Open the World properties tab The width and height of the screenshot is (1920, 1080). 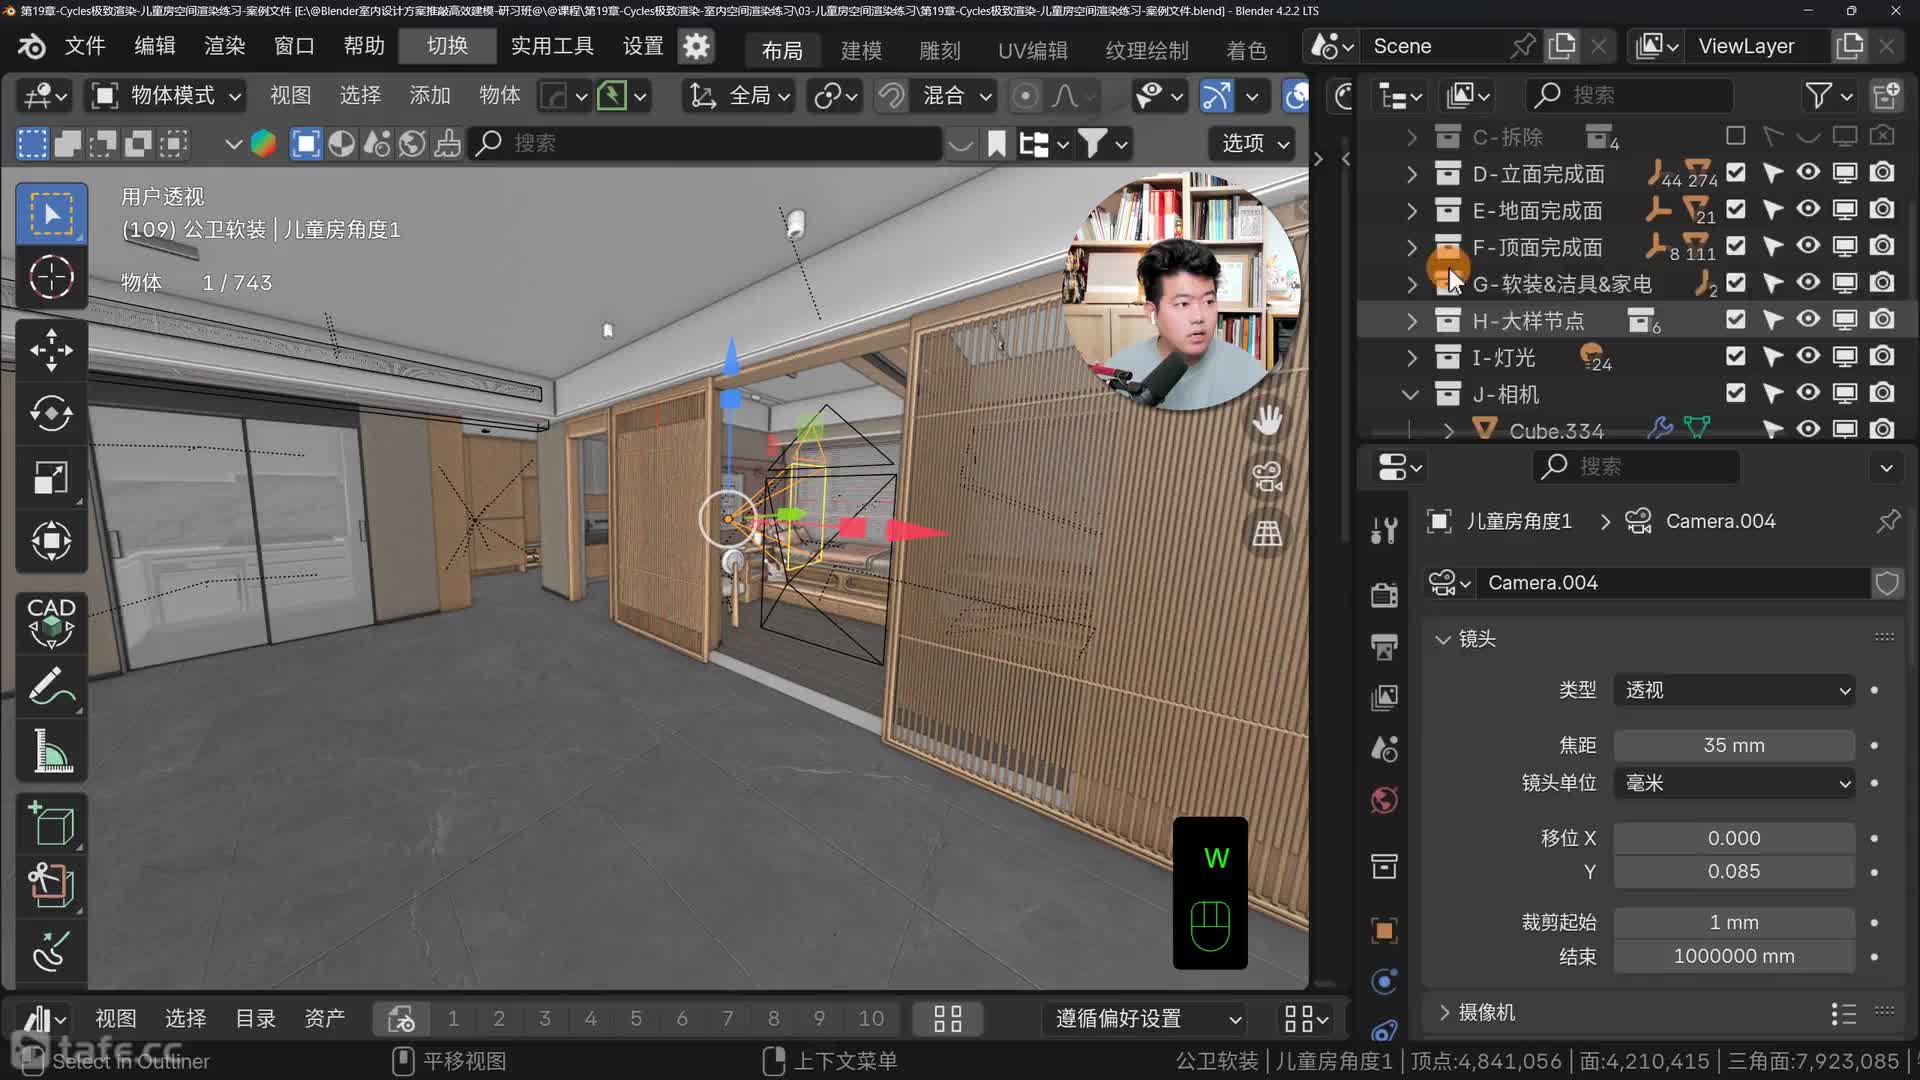pos(1384,801)
